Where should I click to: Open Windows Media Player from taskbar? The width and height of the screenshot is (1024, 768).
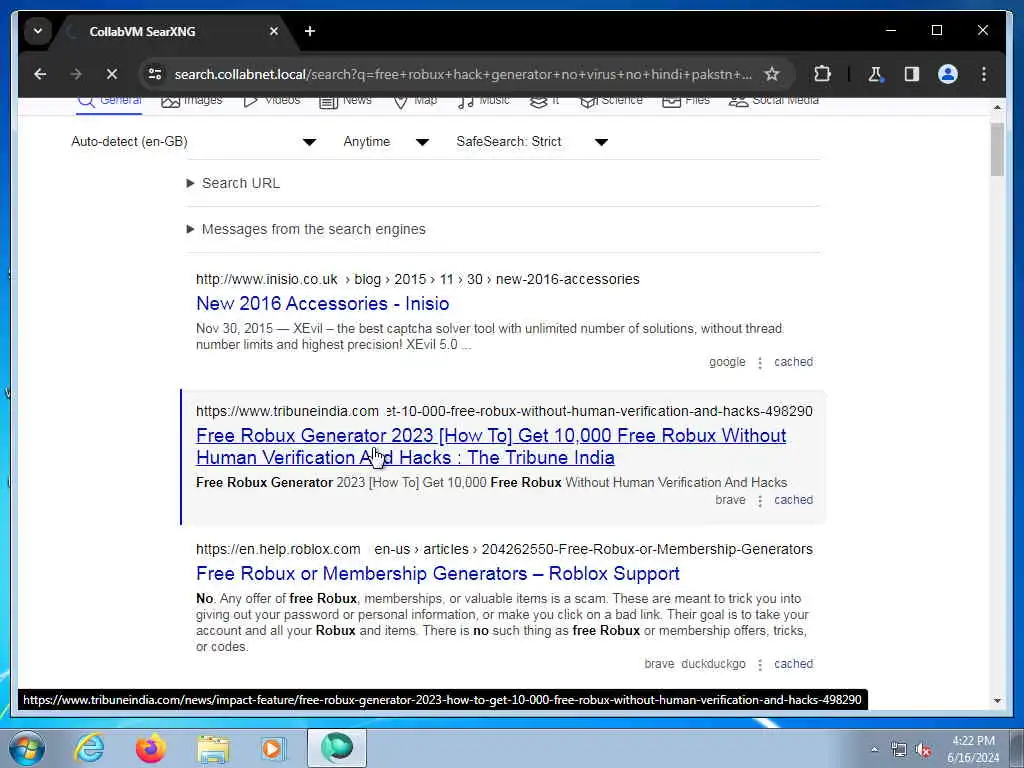273,748
